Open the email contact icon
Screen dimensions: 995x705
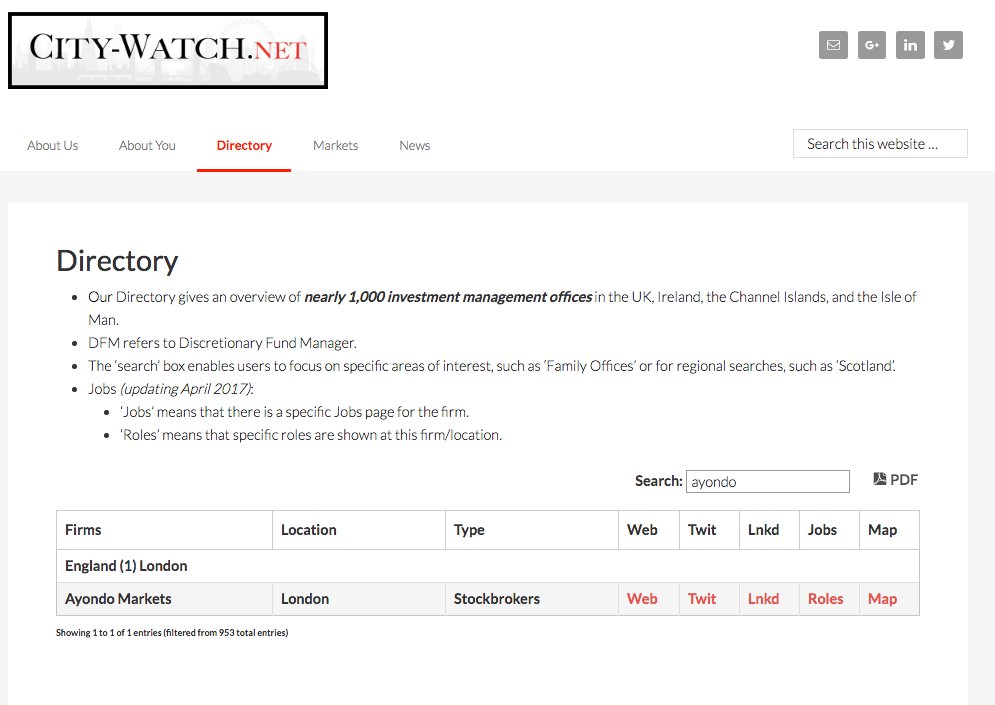point(833,45)
